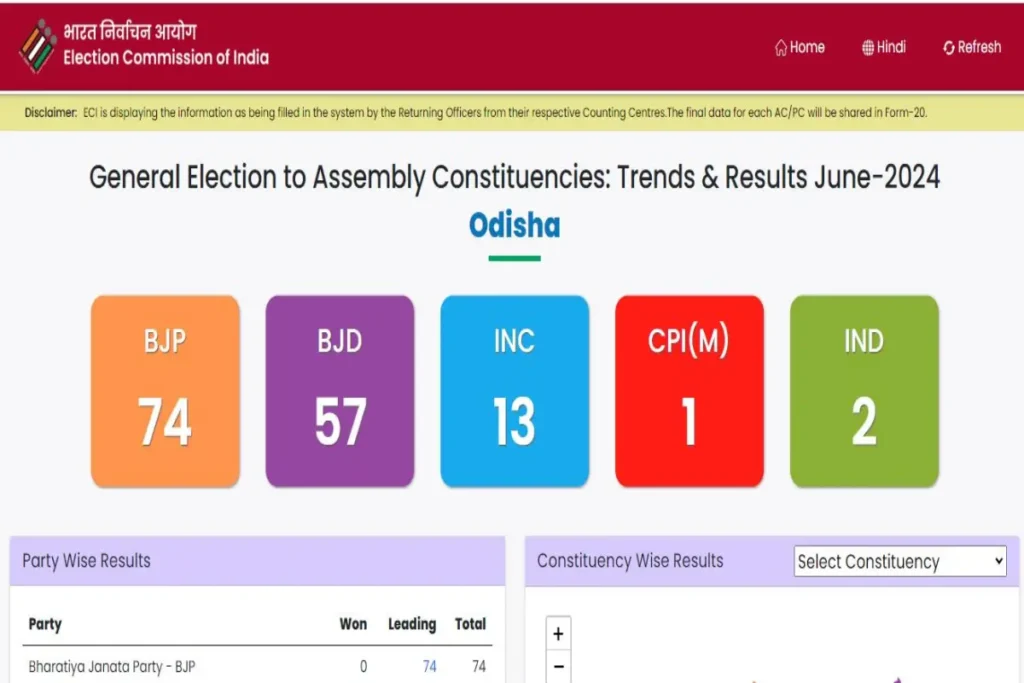Image resolution: width=1024 pixels, height=683 pixels.
Task: Open BJP leading count 74 link
Action: click(x=429, y=666)
